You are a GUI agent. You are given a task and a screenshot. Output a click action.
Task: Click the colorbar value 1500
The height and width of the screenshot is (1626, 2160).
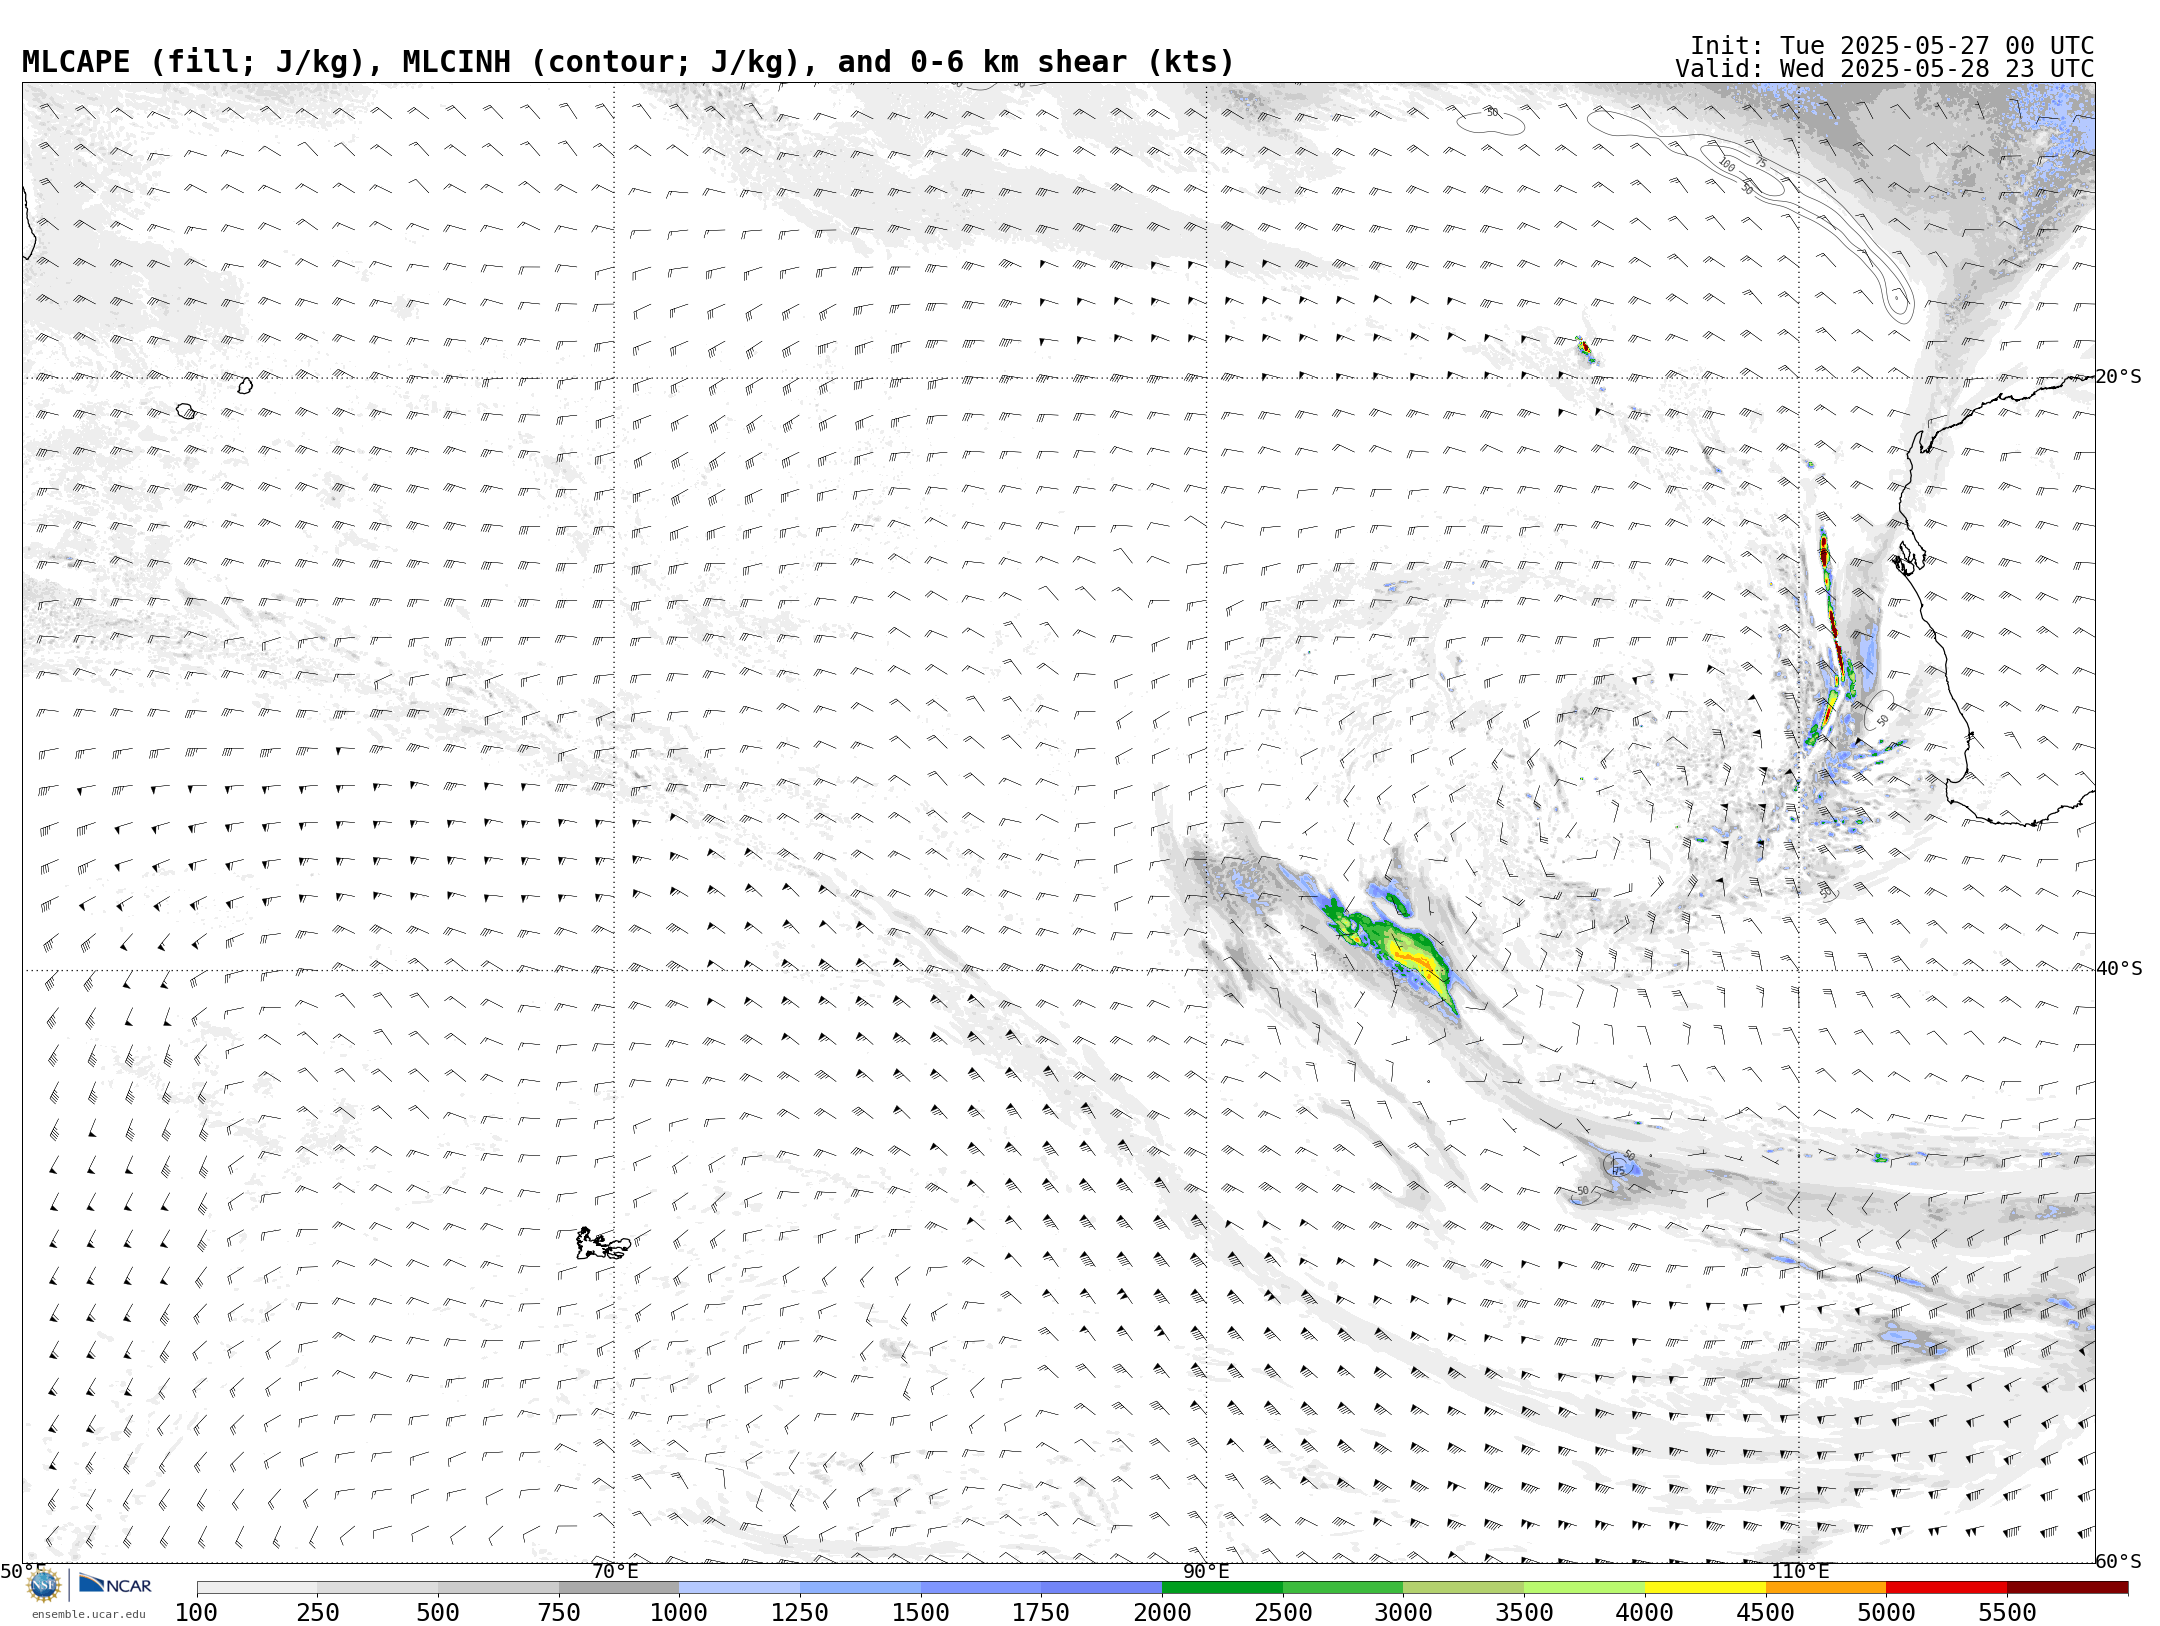pyautogui.click(x=921, y=1612)
